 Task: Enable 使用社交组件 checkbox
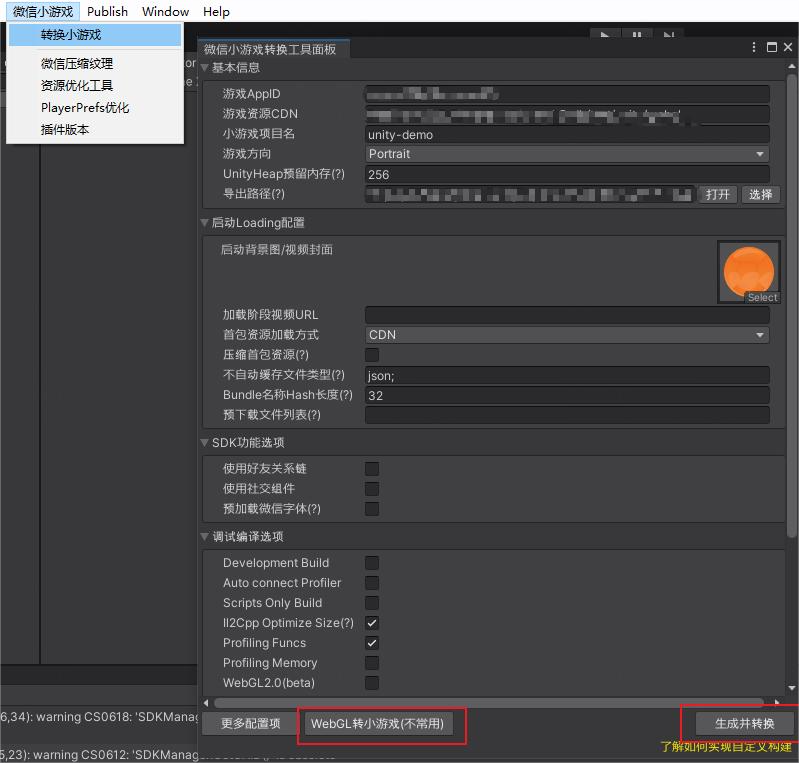coord(372,488)
